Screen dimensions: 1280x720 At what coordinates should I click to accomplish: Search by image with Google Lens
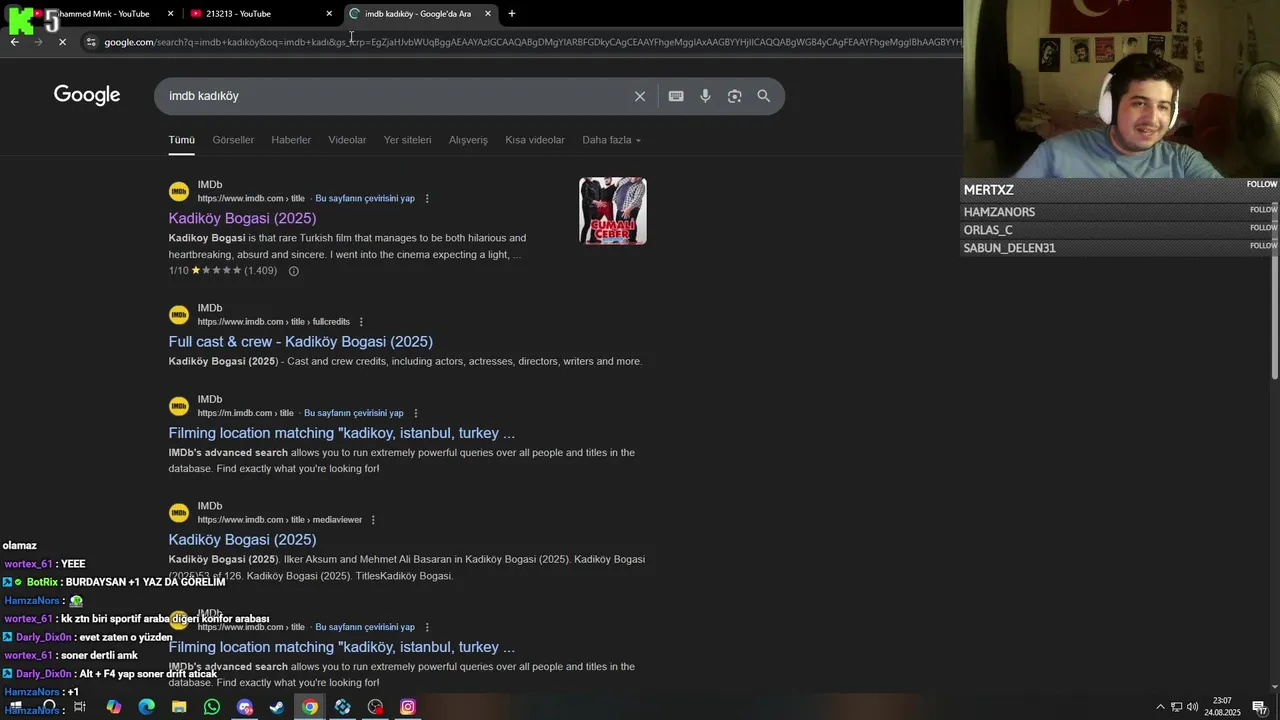(x=734, y=96)
